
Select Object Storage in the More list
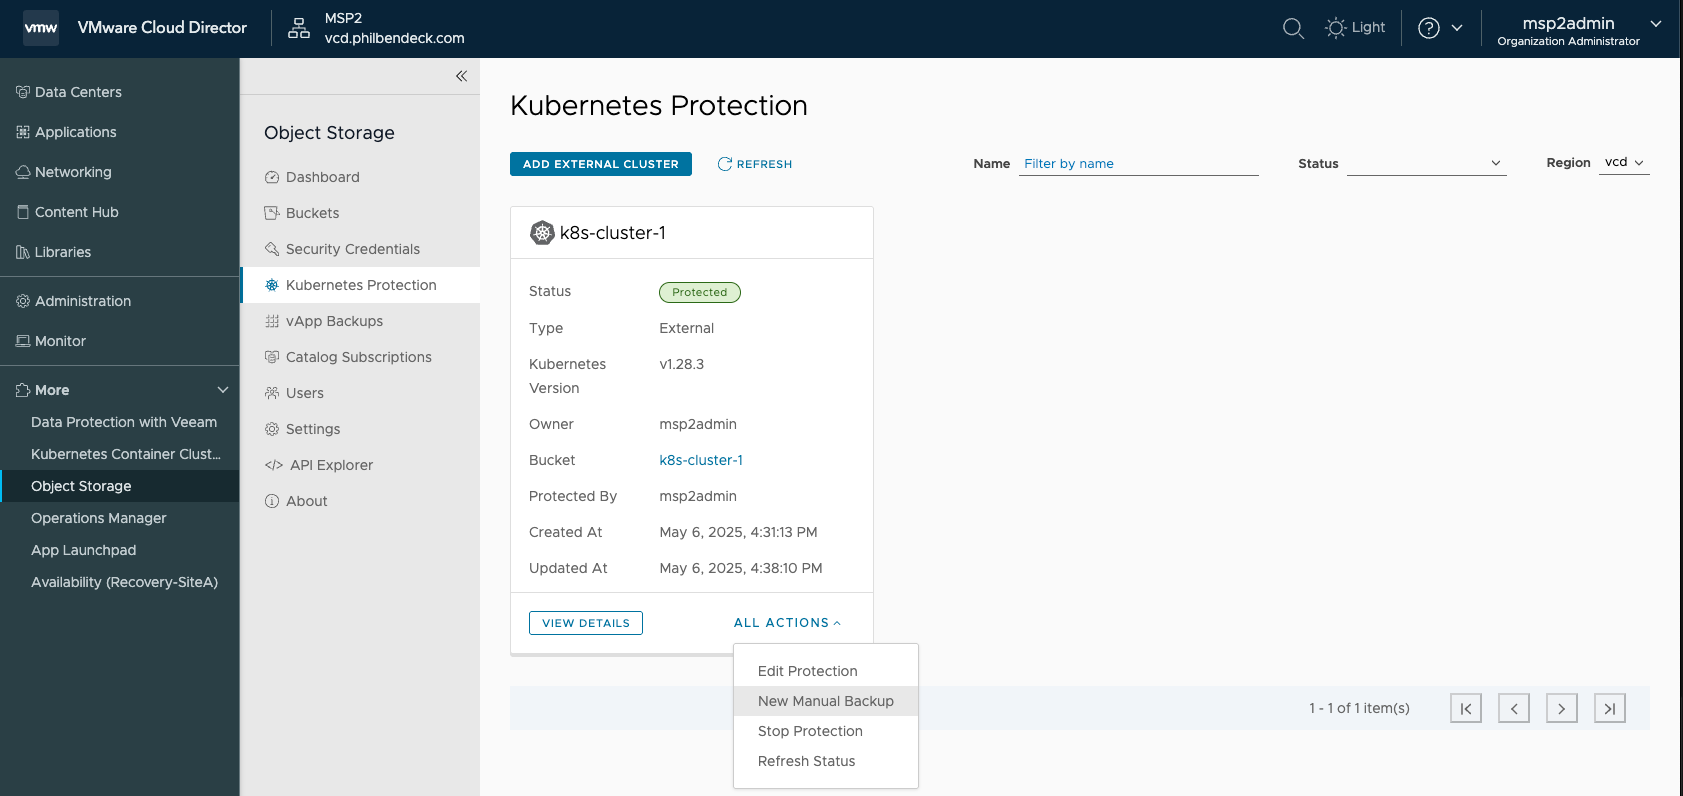click(120, 486)
